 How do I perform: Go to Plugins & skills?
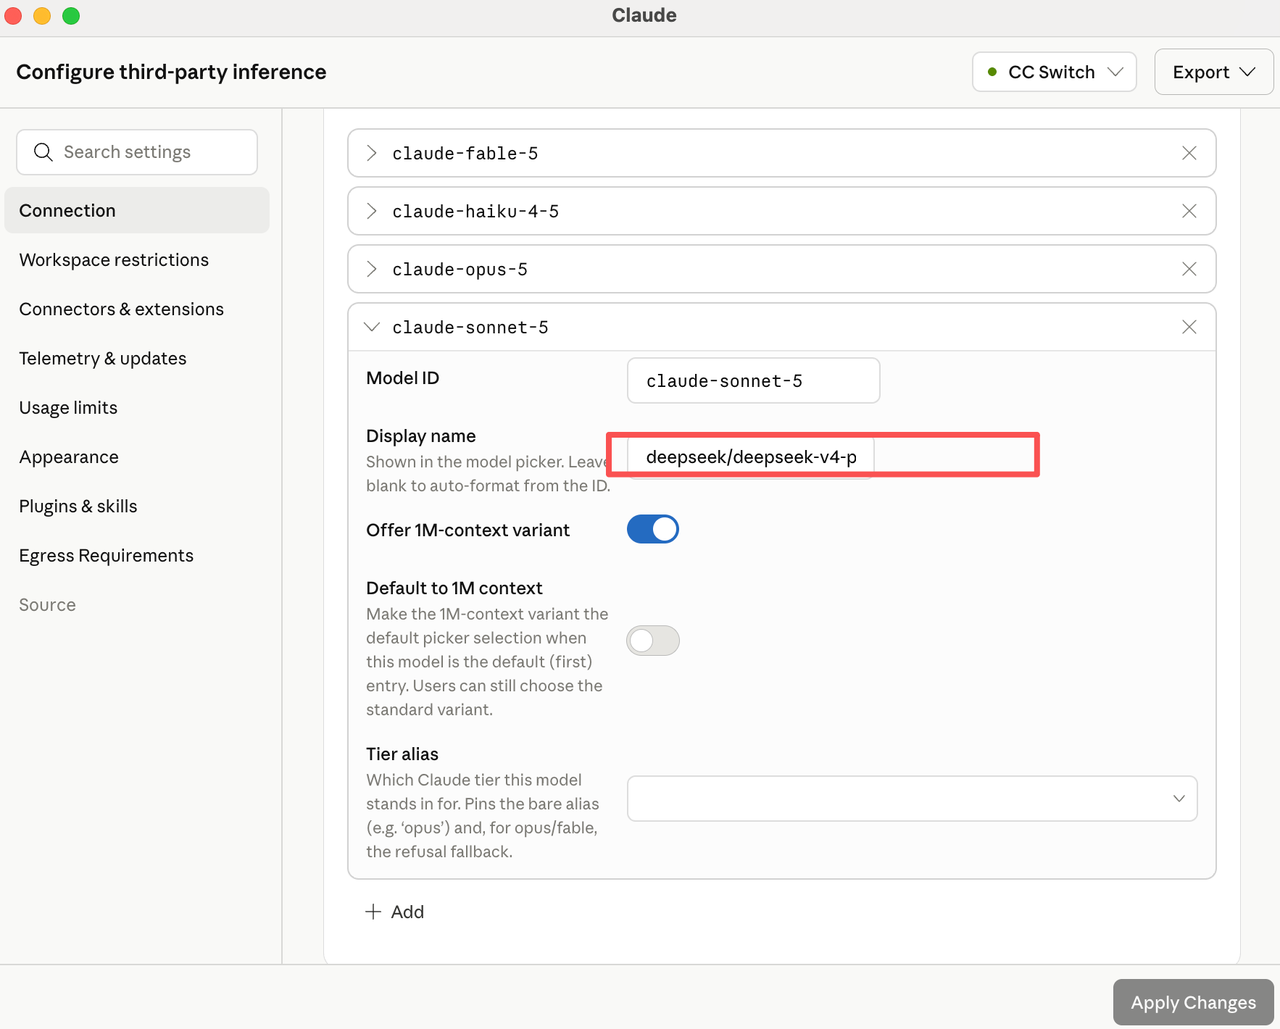78,506
